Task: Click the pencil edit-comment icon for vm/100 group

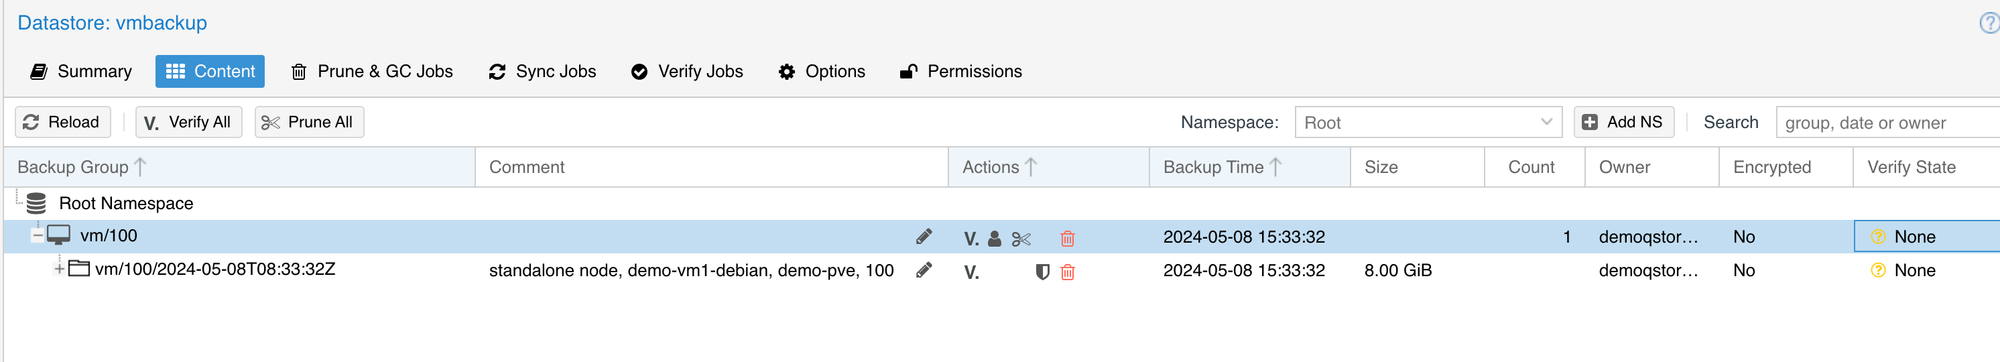Action: point(924,237)
